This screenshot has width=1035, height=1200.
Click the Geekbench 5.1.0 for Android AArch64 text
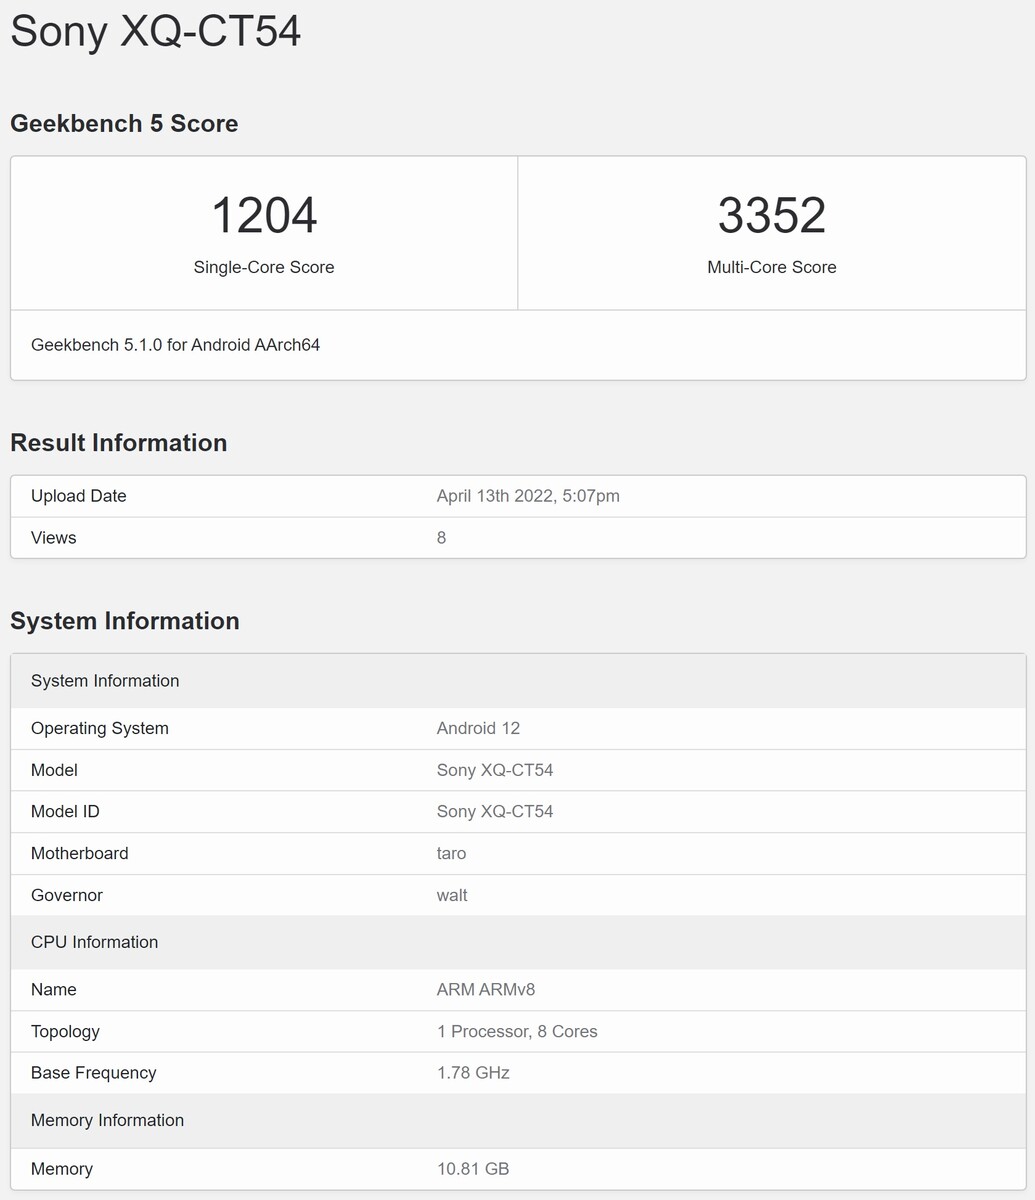coord(176,344)
